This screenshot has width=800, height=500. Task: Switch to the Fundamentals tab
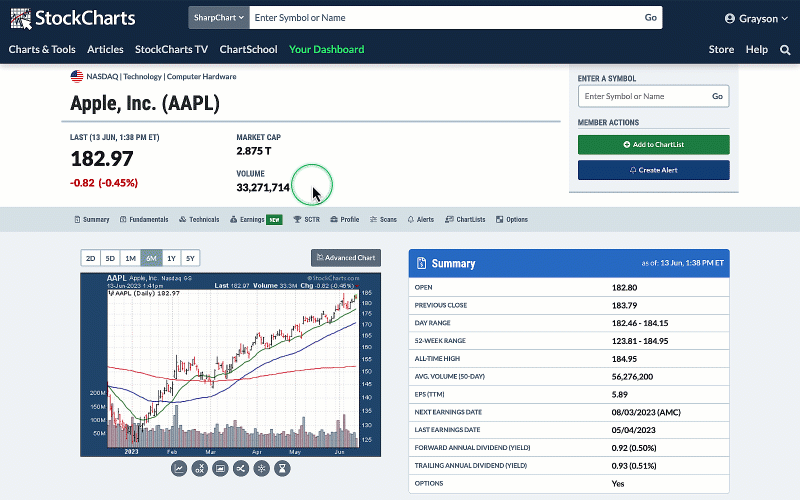pyautogui.click(x=144, y=219)
